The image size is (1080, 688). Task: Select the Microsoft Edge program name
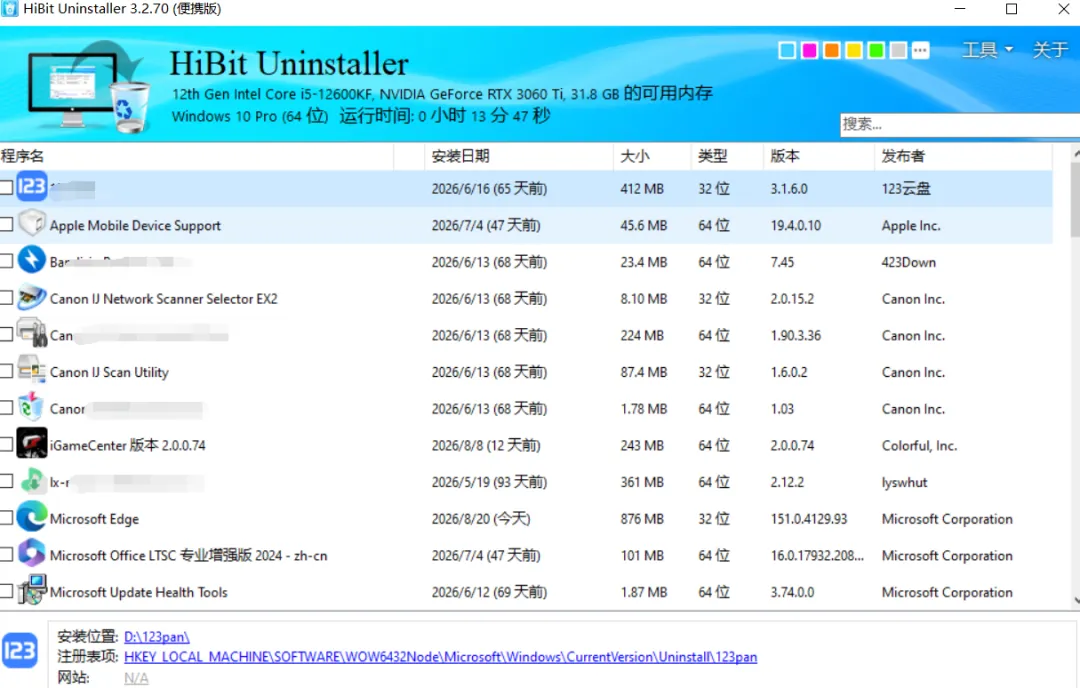pyautogui.click(x=94, y=519)
